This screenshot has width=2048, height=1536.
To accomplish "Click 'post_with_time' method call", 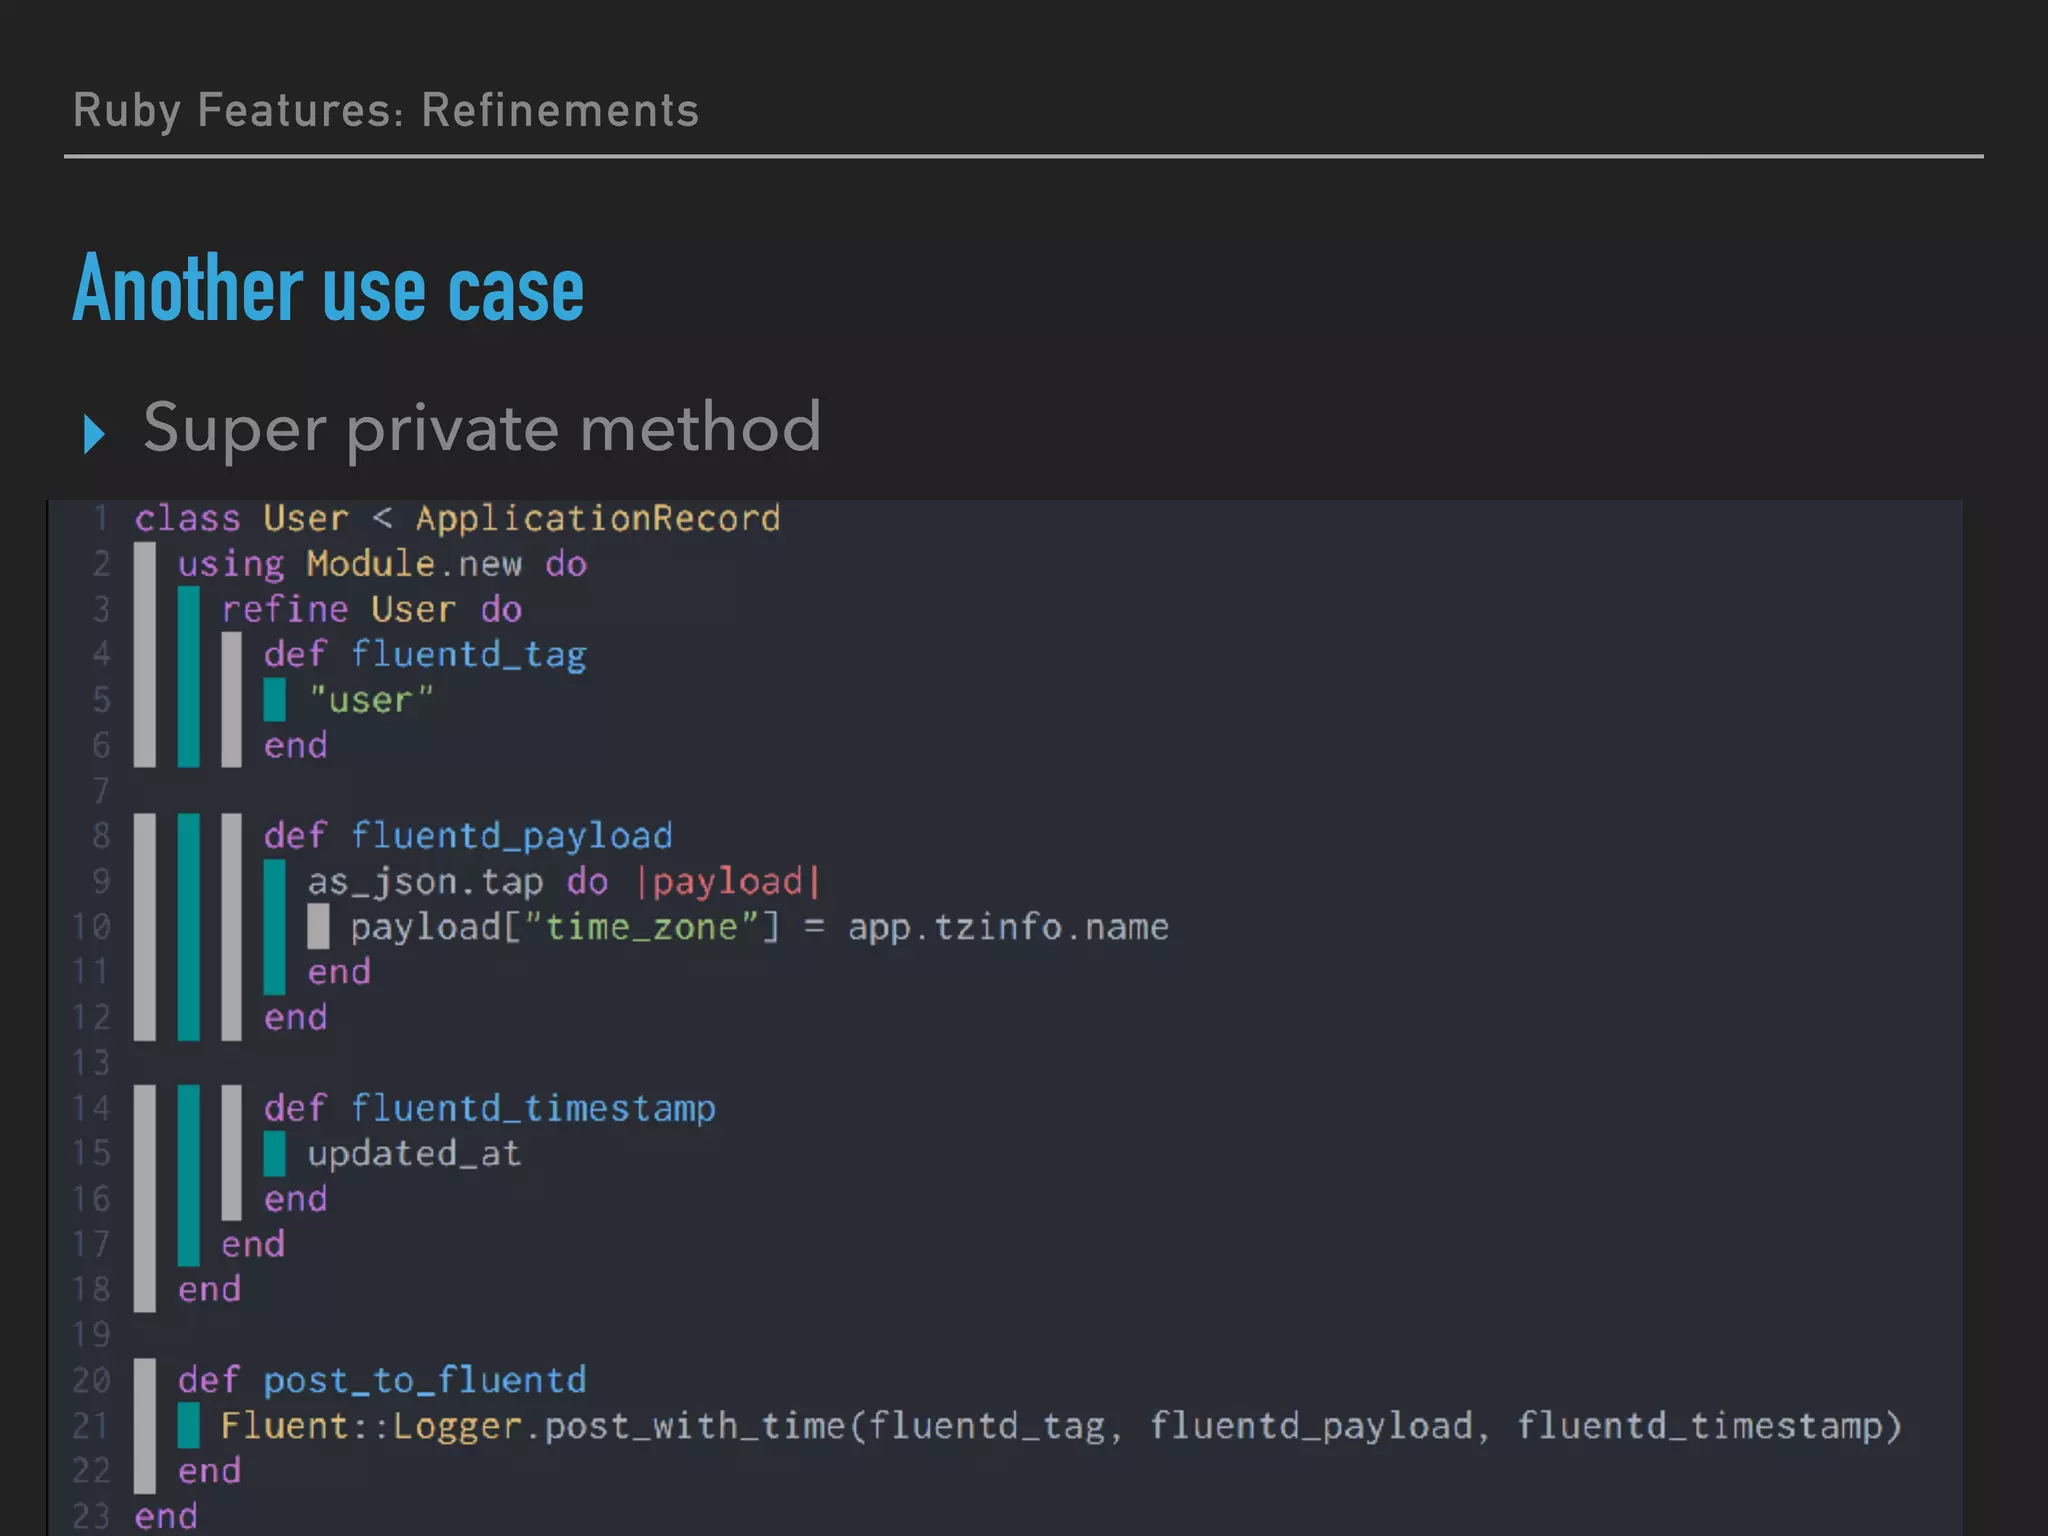I will point(695,1426).
